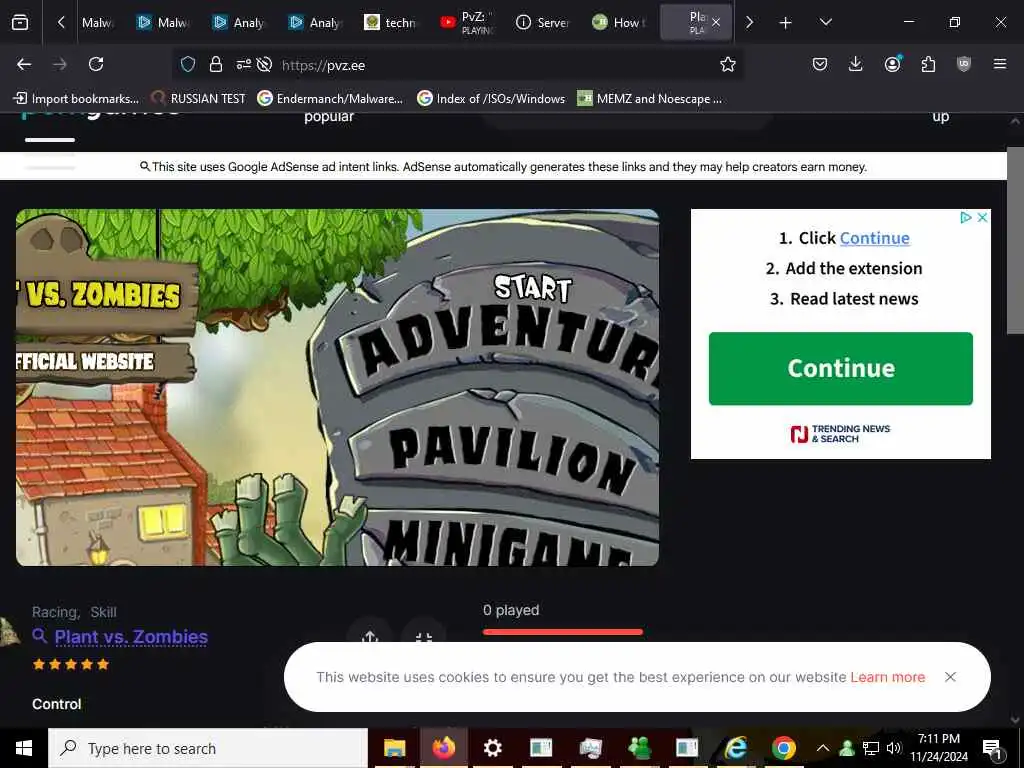Bookmark this page with star icon
The height and width of the screenshot is (768, 1024).
click(728, 64)
